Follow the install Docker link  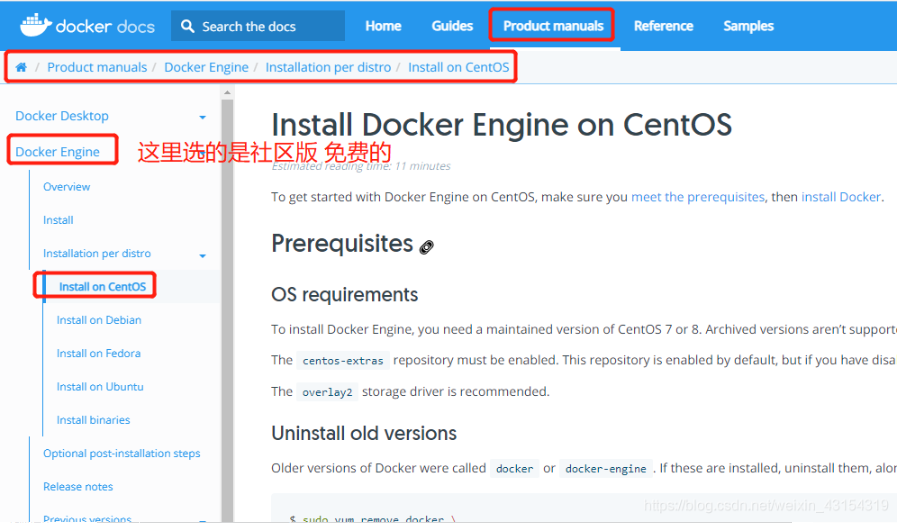click(841, 197)
